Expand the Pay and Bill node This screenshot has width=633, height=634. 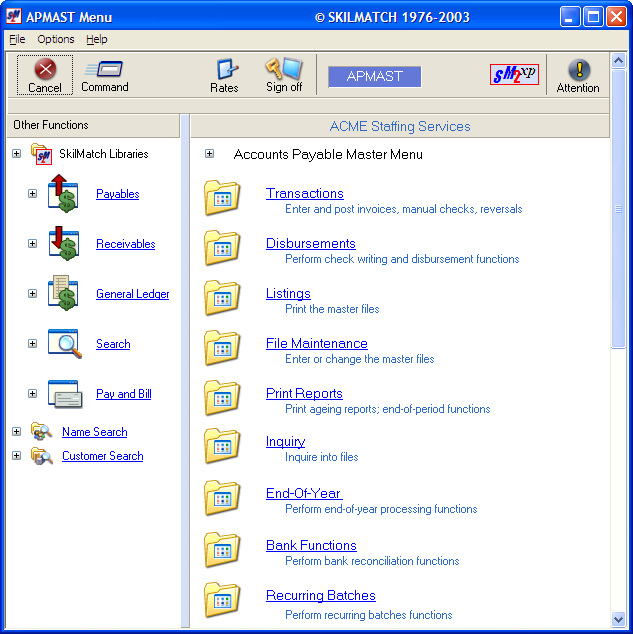click(32, 393)
